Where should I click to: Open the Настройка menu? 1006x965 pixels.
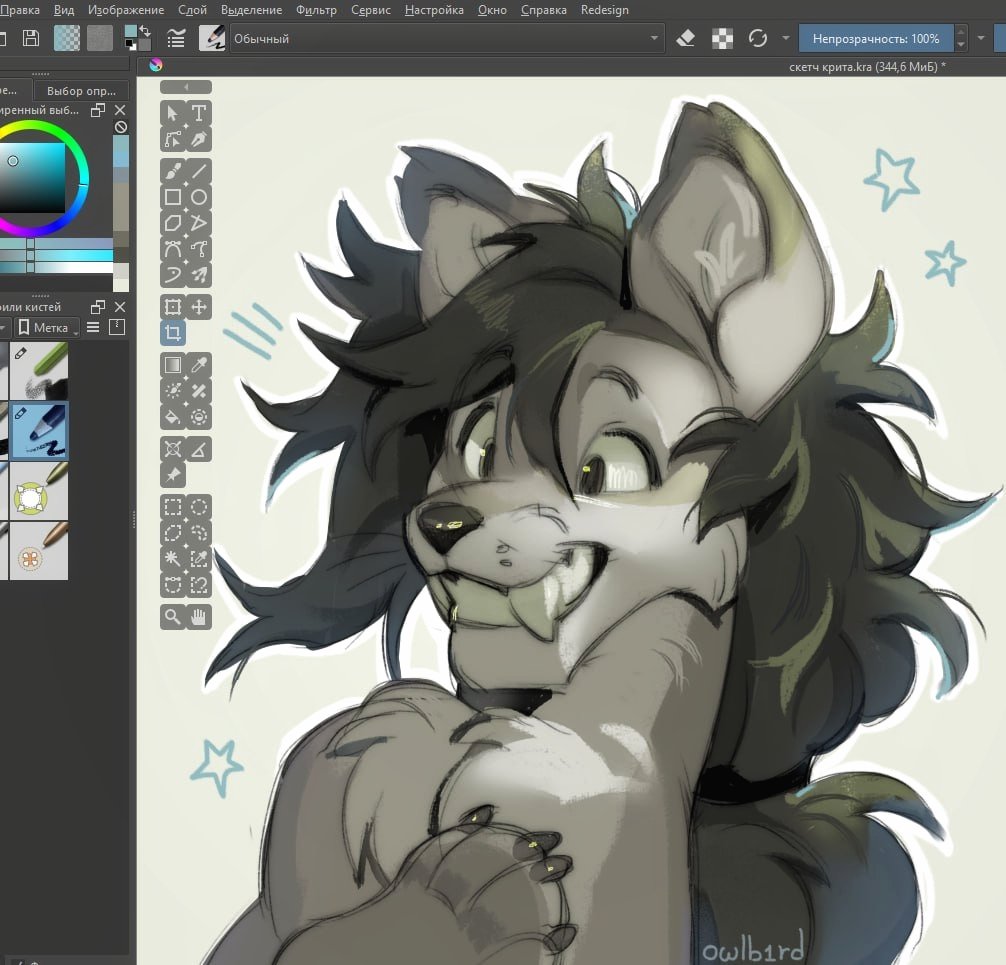tap(434, 10)
